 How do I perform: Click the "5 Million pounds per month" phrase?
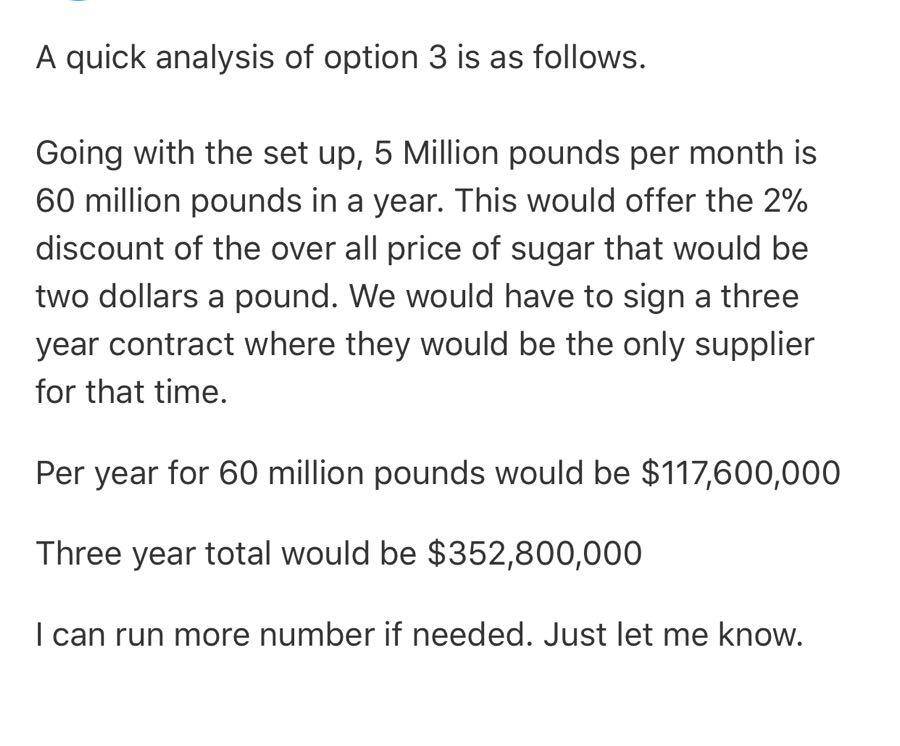(576, 154)
